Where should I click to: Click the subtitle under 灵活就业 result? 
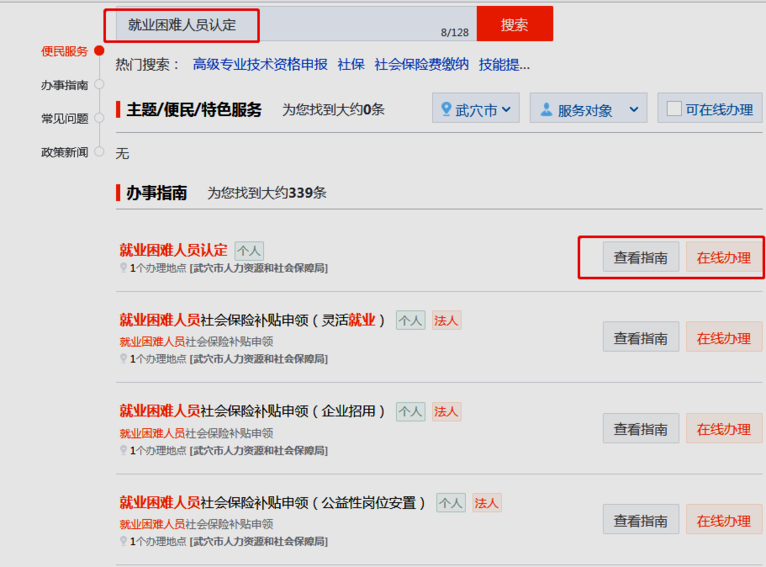click(196, 341)
